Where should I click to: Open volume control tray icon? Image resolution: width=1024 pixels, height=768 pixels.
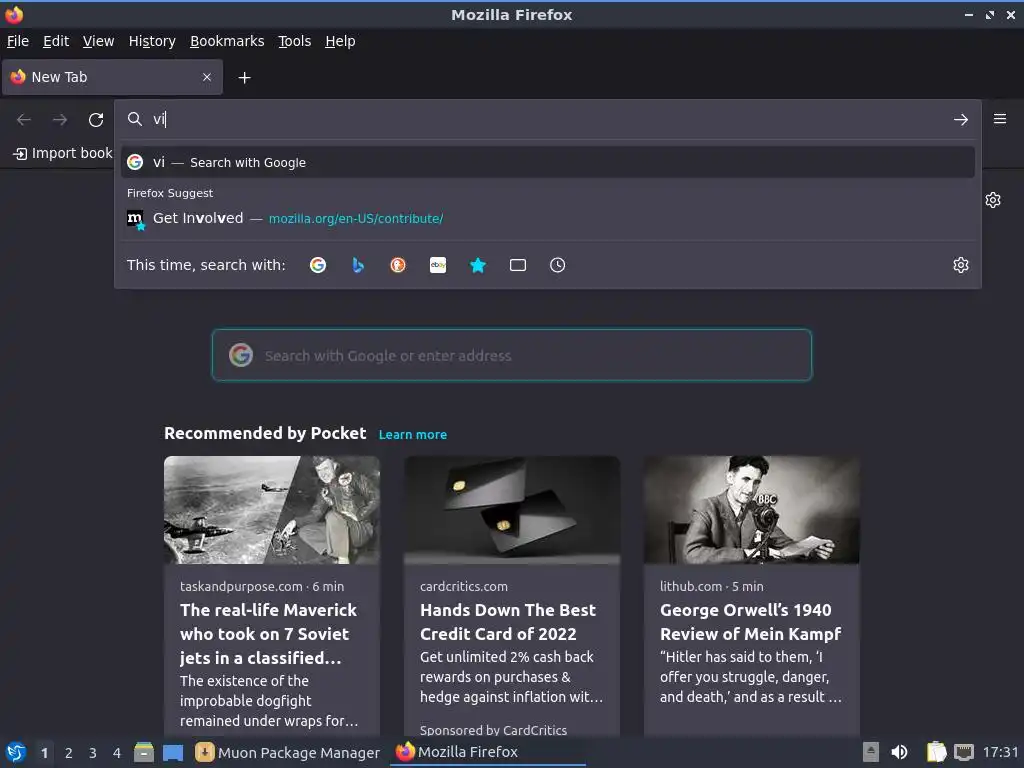pyautogui.click(x=899, y=752)
